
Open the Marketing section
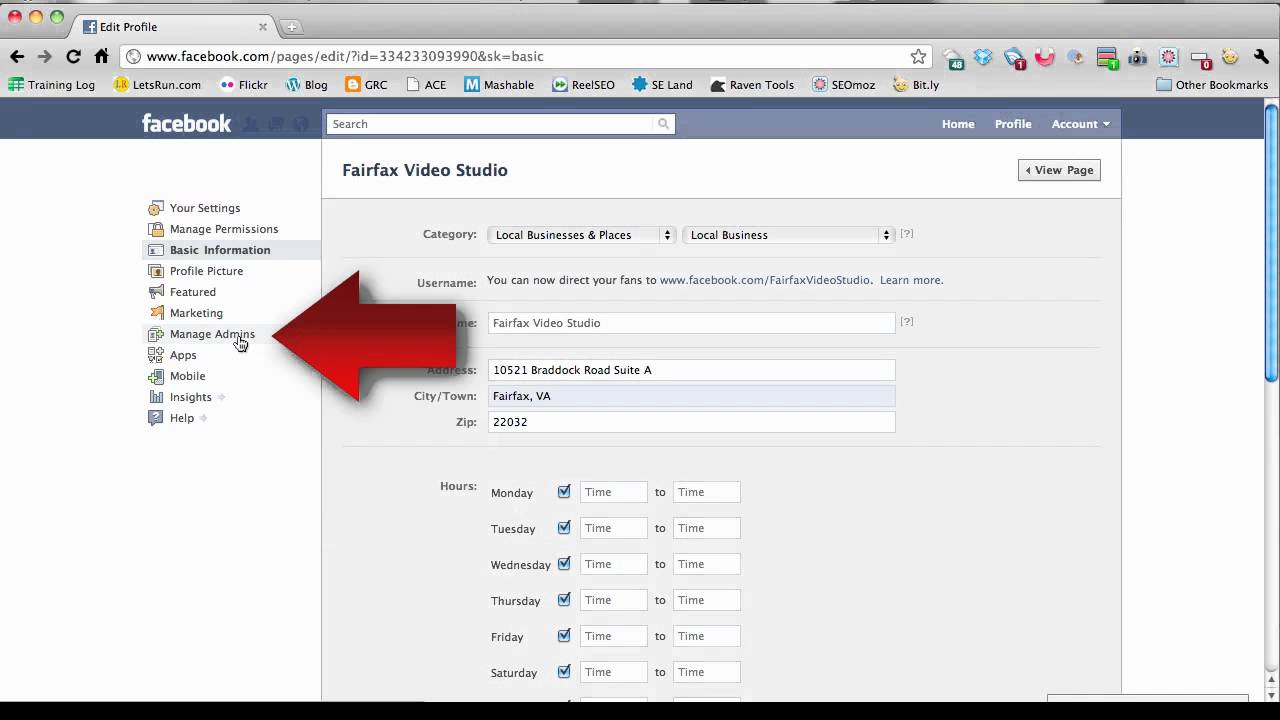coord(196,313)
